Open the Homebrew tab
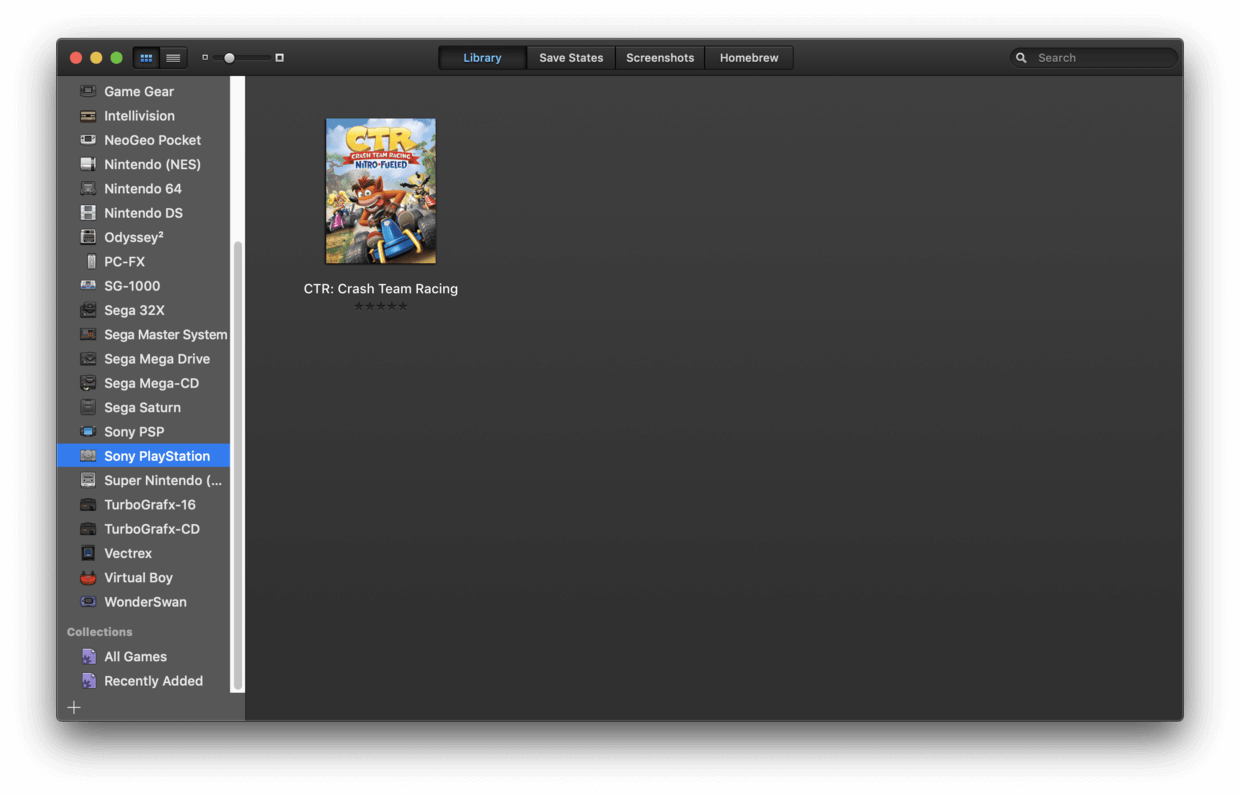Image resolution: width=1240 pixels, height=796 pixels. [749, 58]
